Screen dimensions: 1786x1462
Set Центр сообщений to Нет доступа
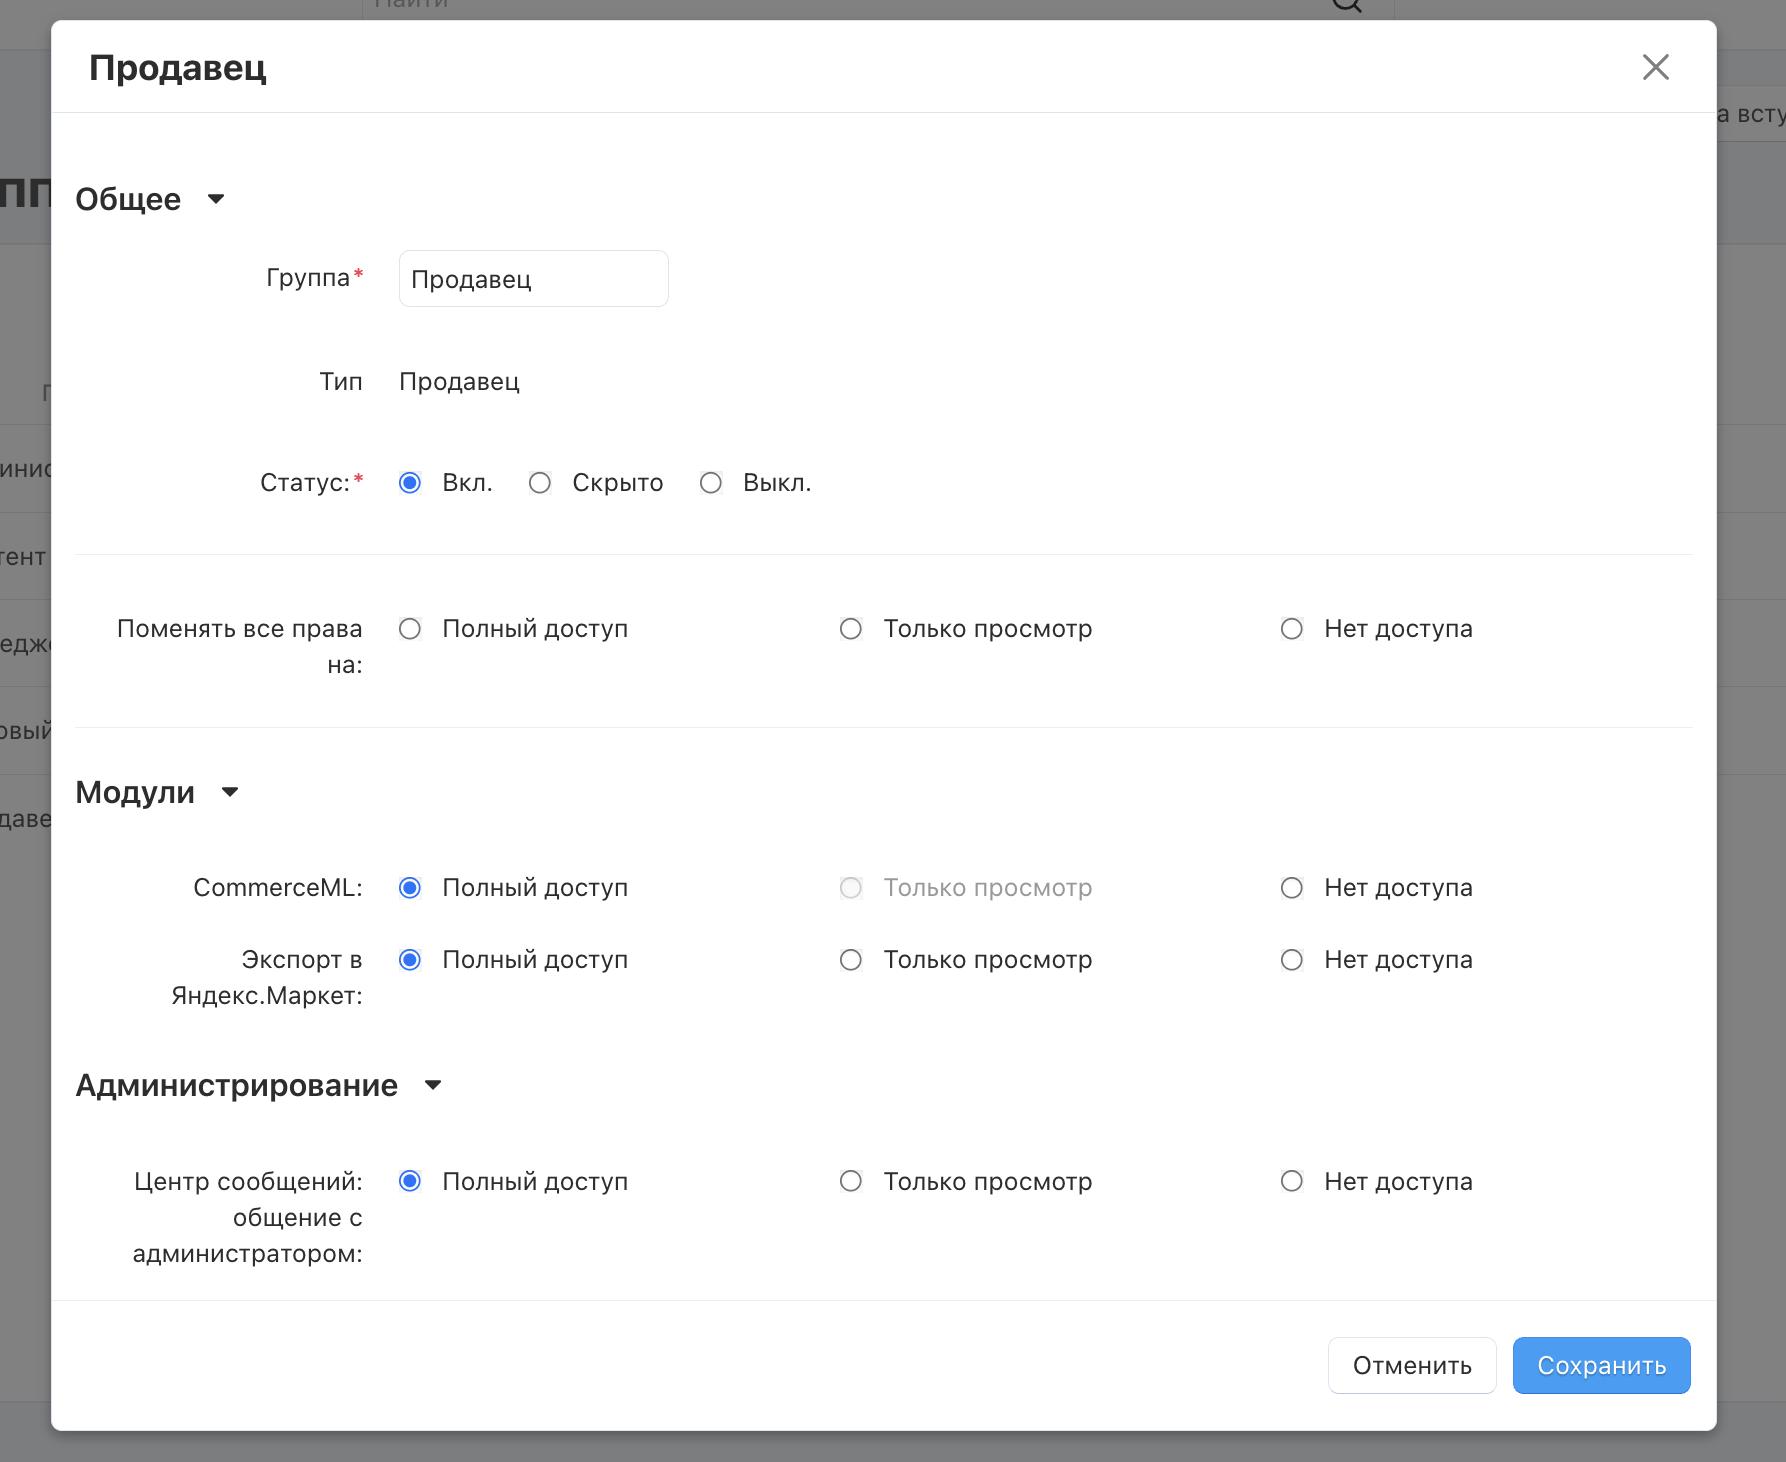[1292, 1181]
